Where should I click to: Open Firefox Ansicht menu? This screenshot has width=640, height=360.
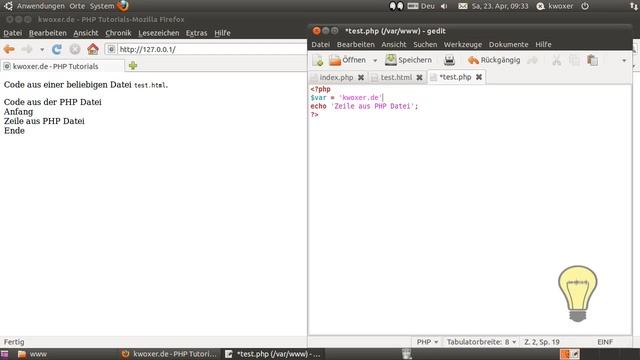(86, 33)
